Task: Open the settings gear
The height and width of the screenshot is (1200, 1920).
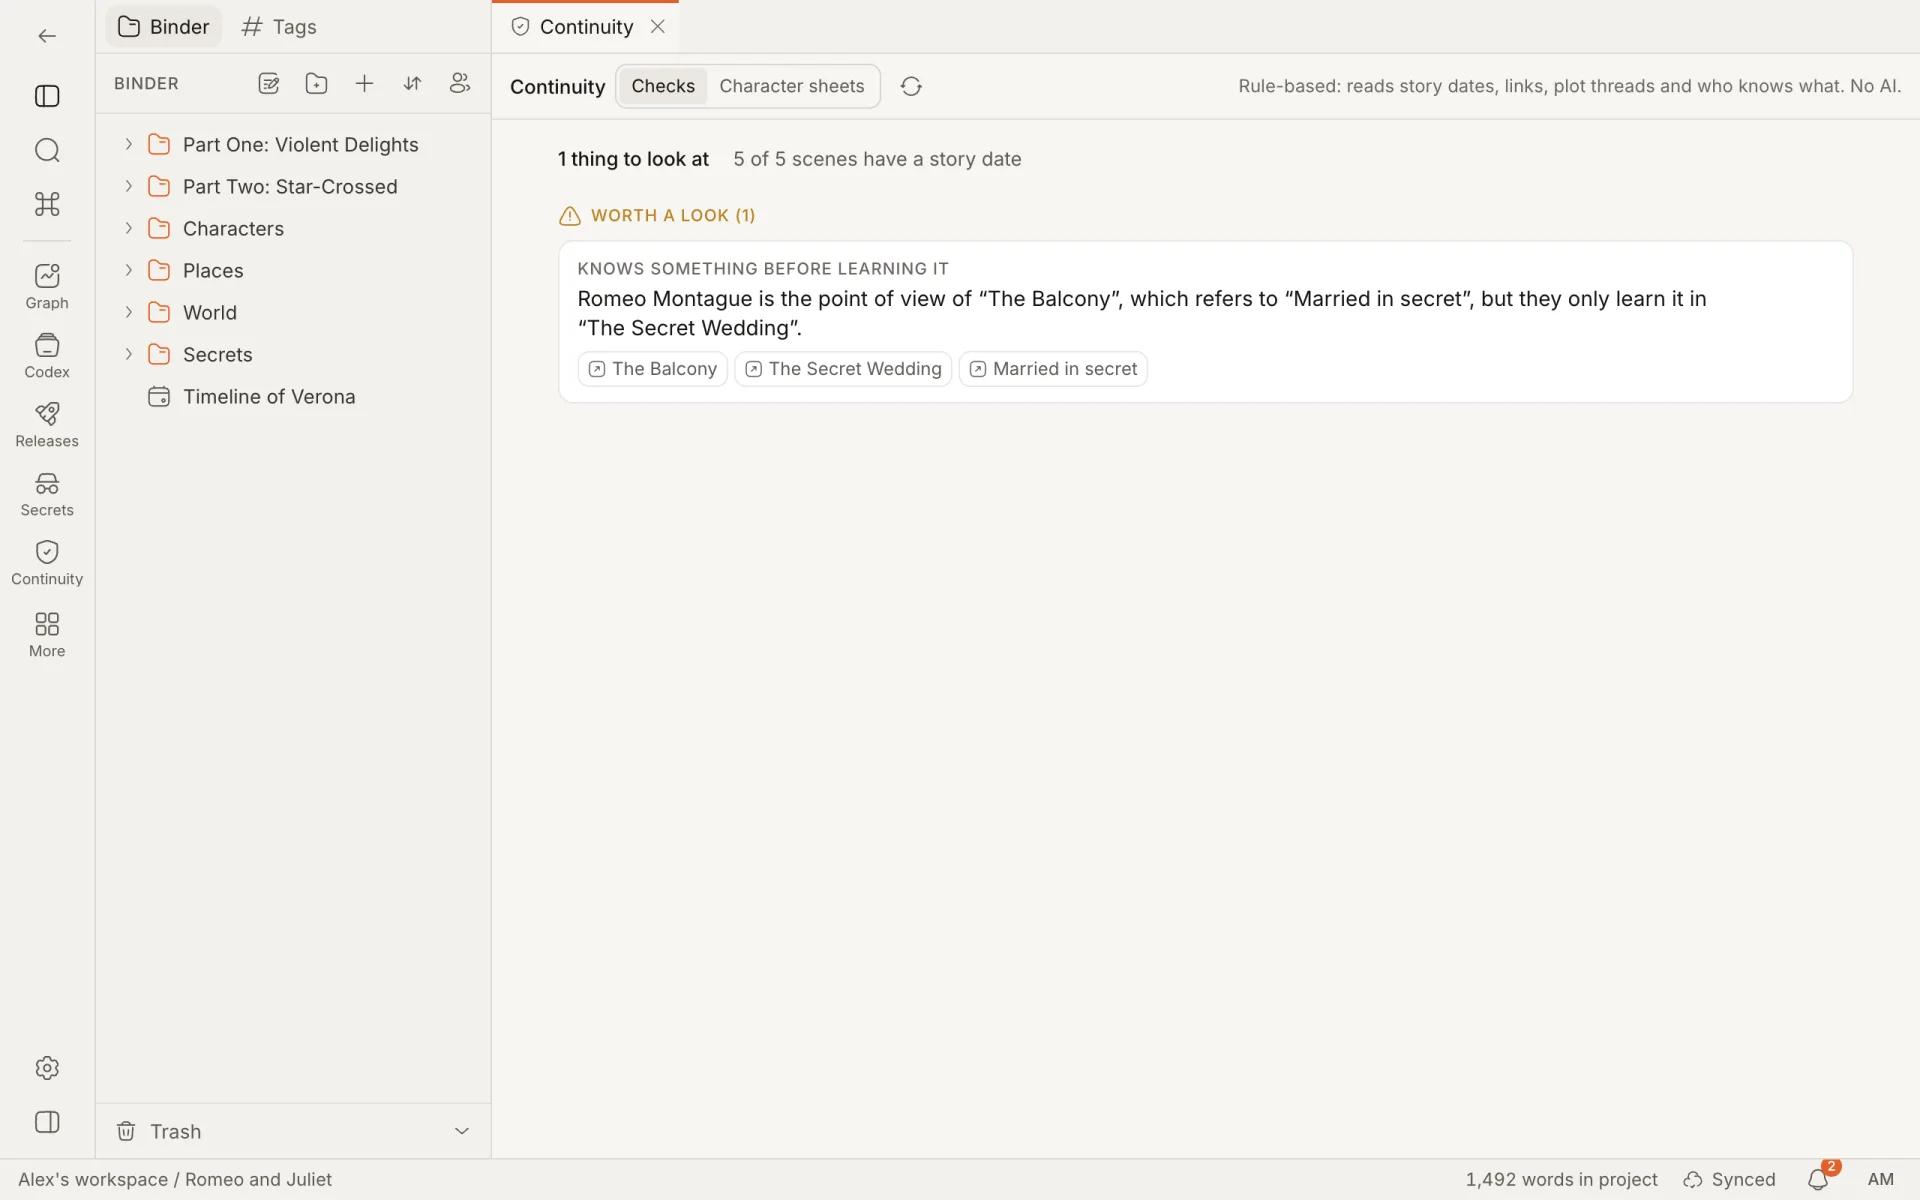Action: coord(47,1068)
